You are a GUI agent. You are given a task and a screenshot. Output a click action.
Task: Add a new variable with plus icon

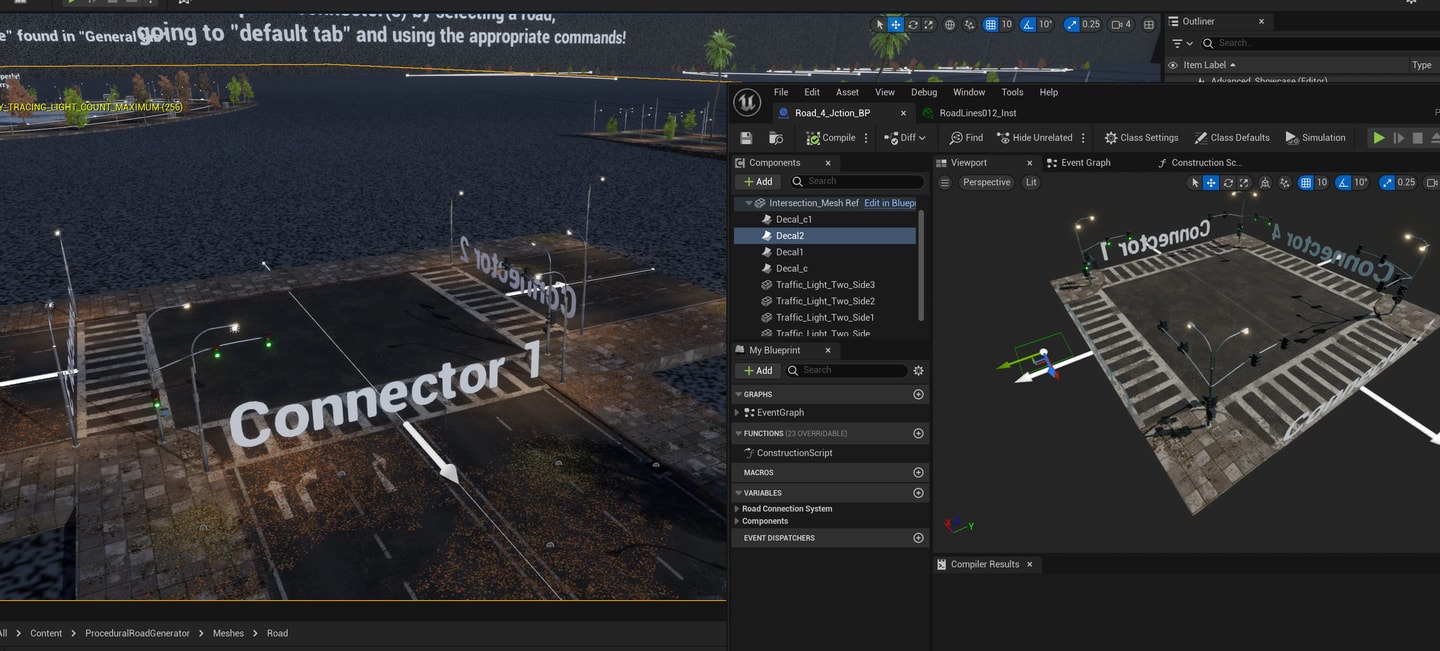(x=918, y=493)
